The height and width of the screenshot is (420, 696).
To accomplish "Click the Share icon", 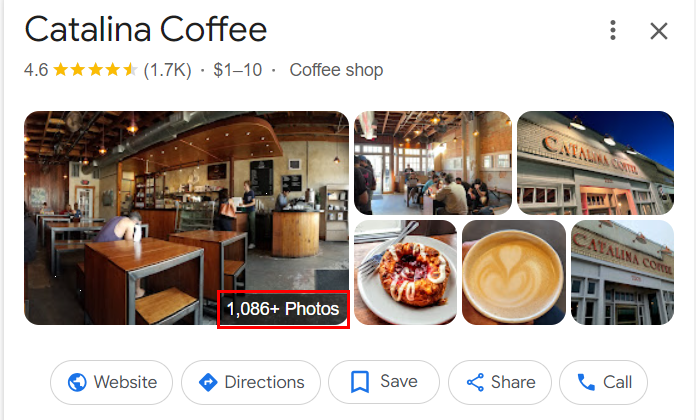I will 475,382.
